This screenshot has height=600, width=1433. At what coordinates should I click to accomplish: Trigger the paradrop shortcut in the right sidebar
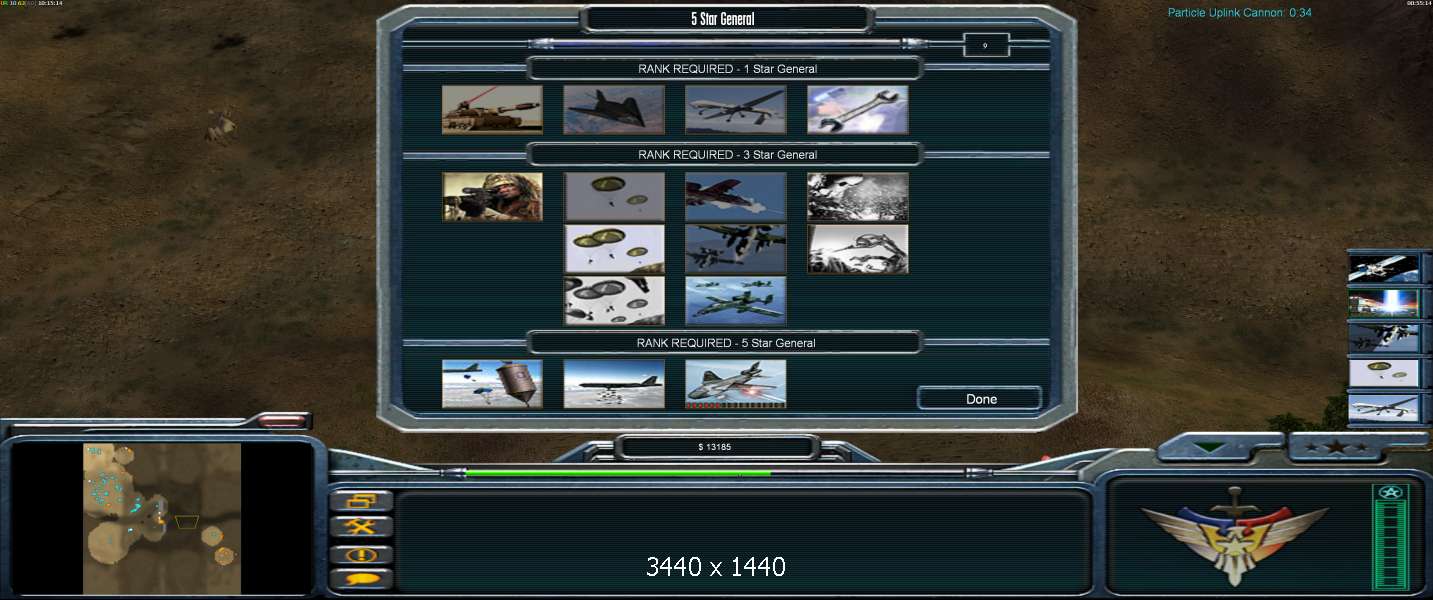click(1384, 373)
